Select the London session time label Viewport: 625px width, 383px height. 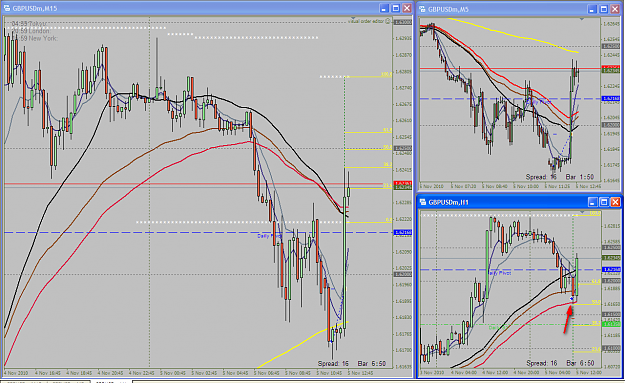click(x=31, y=31)
